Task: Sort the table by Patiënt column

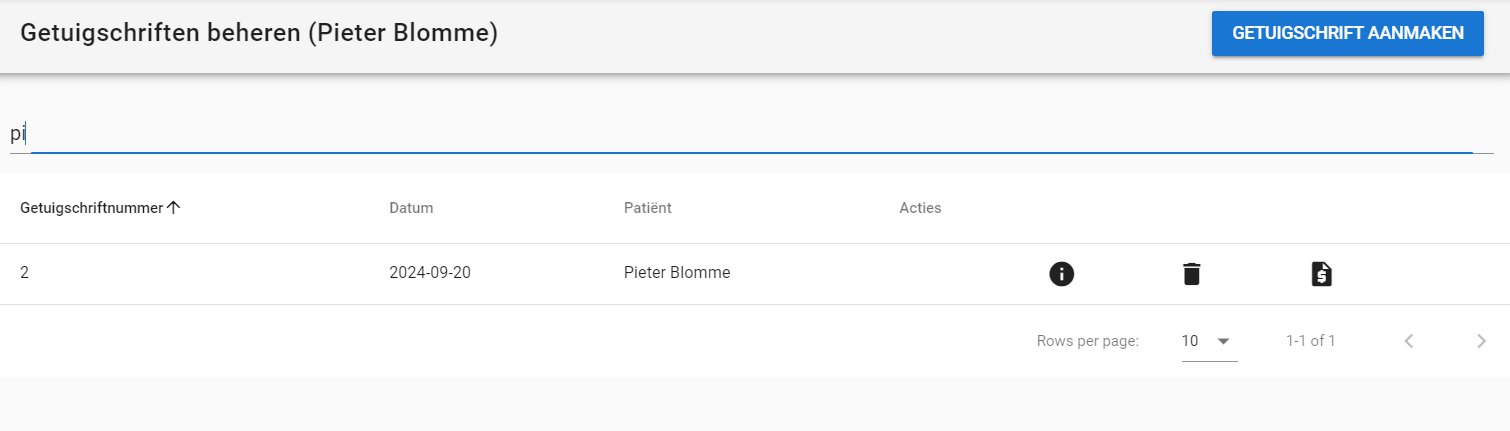Action: (647, 208)
